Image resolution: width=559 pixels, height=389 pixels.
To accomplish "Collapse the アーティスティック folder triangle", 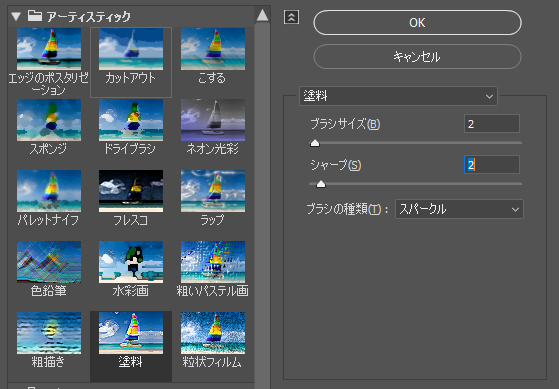I will click(x=16, y=16).
